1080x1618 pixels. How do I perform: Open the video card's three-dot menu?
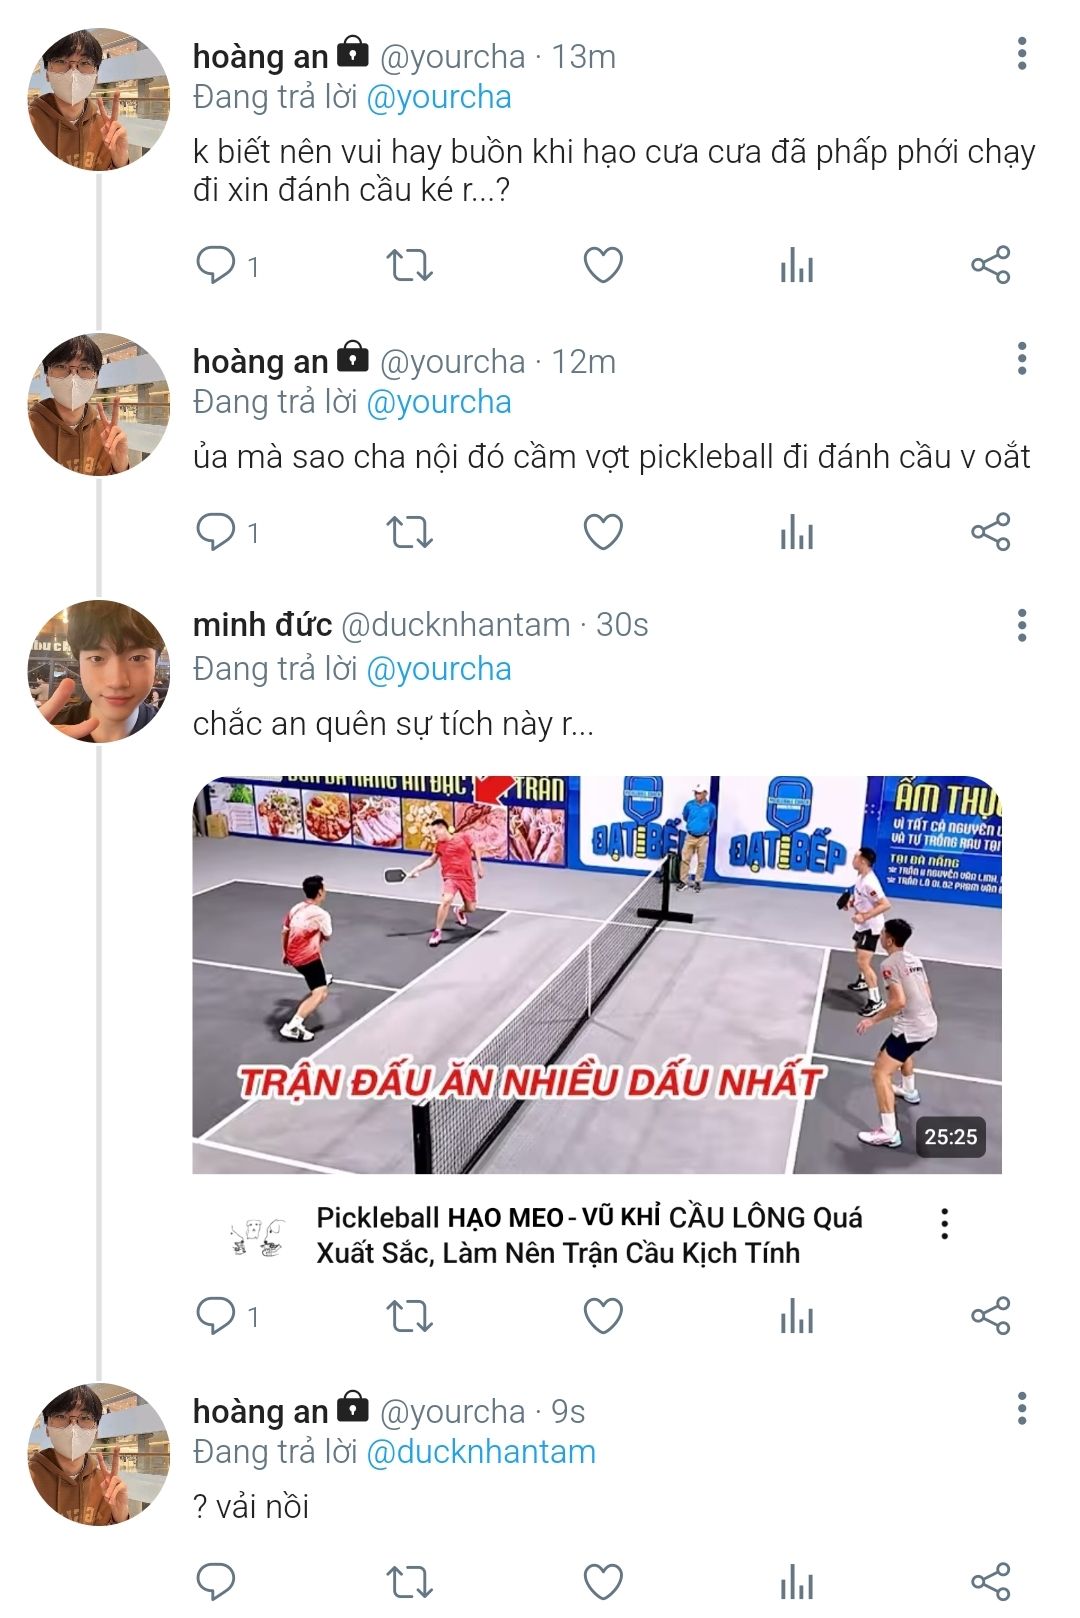pos(944,1223)
